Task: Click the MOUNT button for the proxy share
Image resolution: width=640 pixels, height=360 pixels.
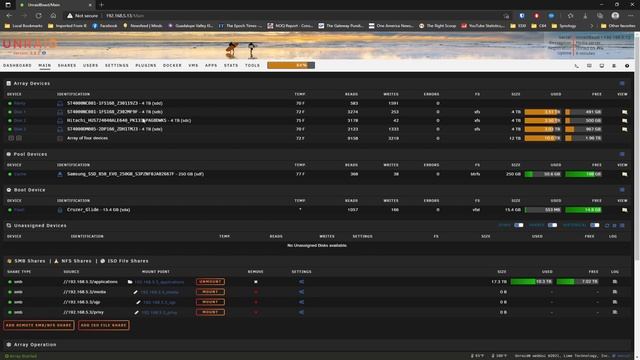Action: 210,312
